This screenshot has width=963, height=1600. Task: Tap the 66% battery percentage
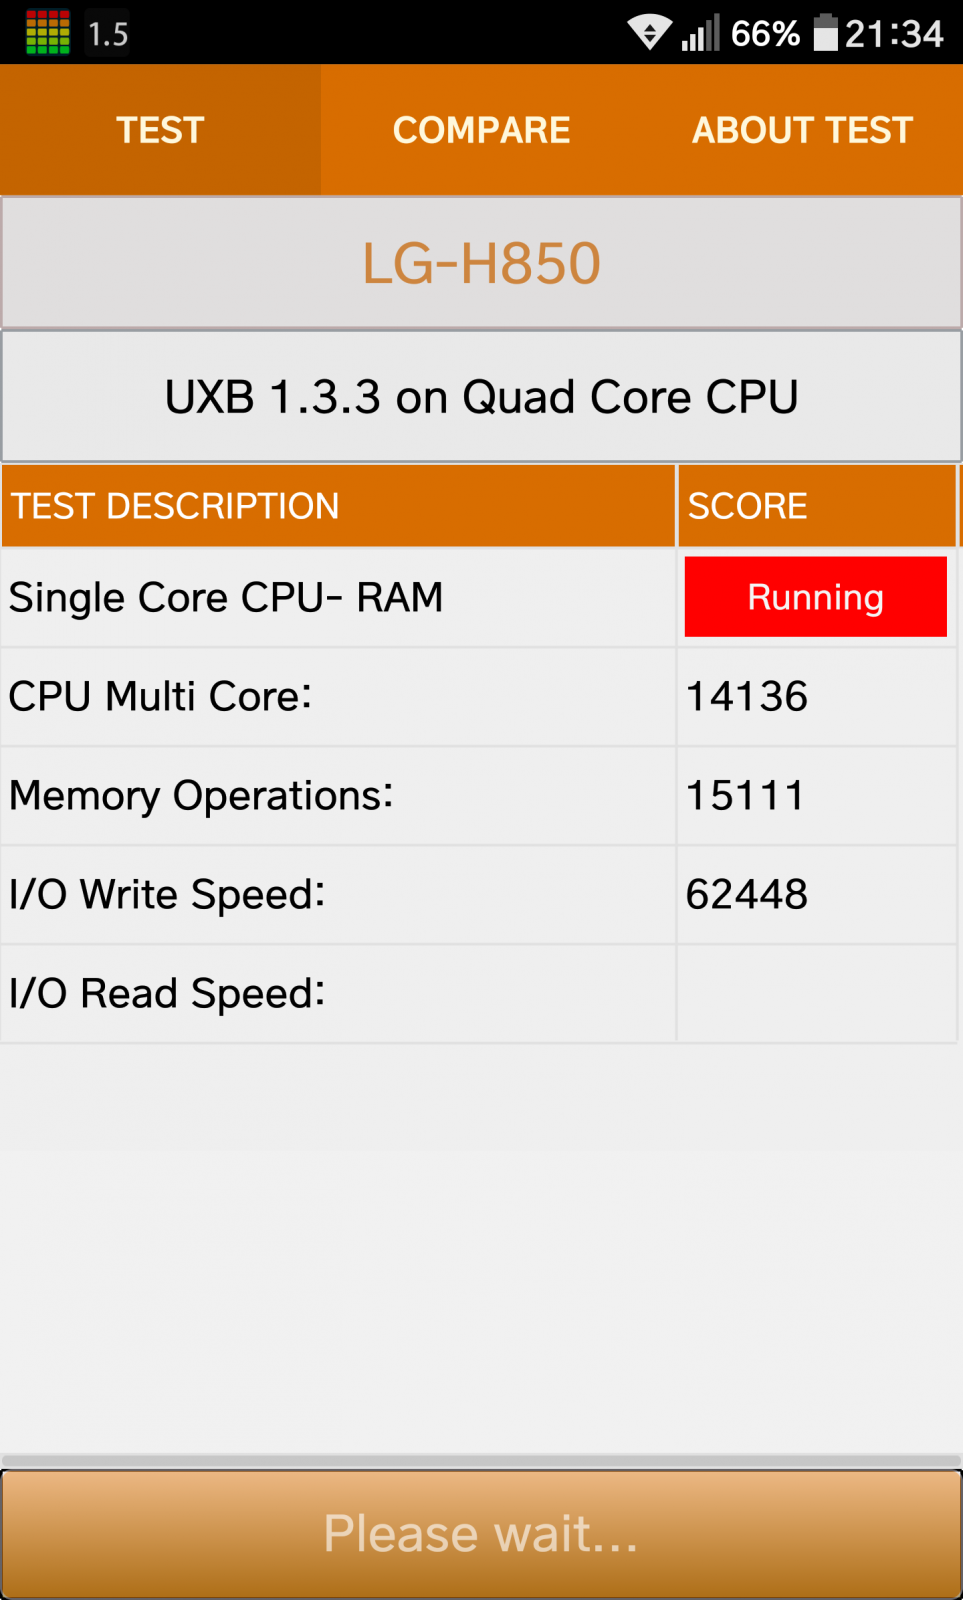[765, 34]
